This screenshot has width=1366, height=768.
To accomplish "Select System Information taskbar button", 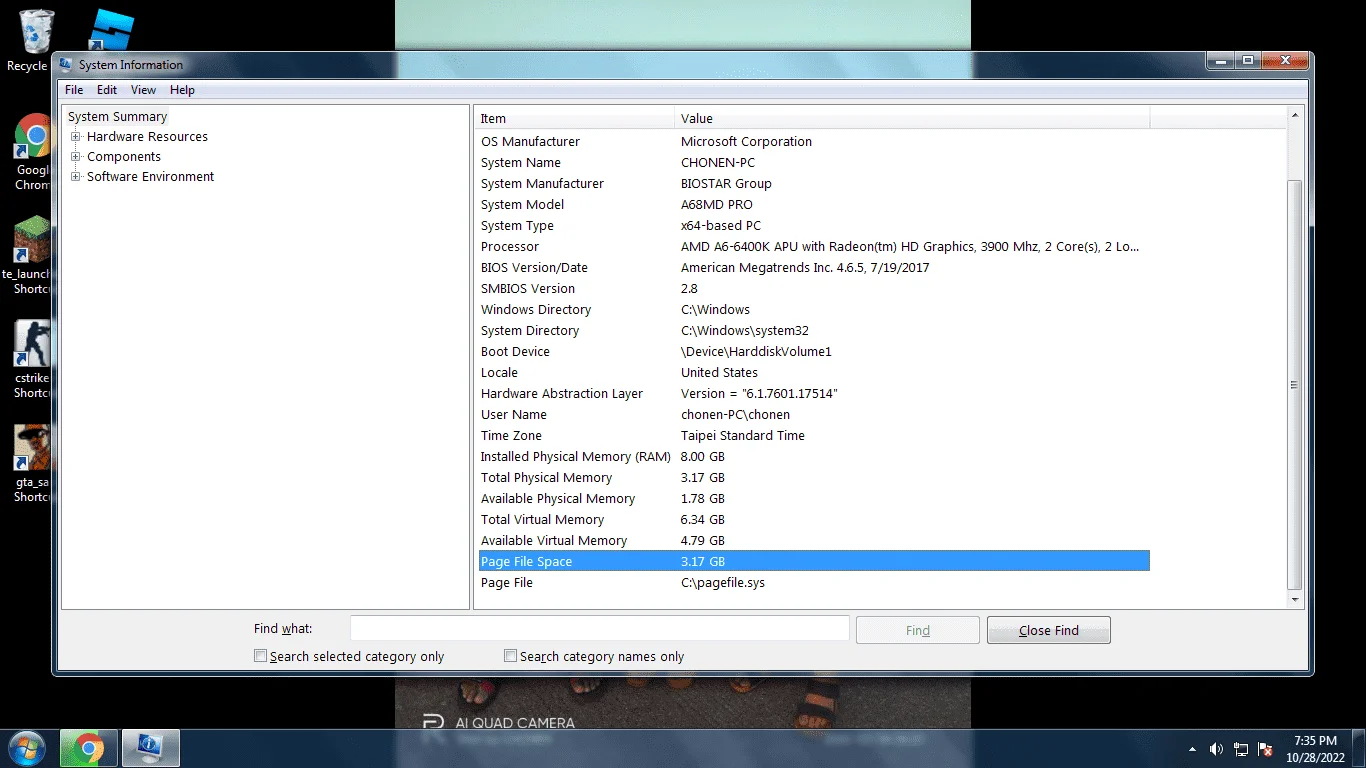I will coord(150,748).
